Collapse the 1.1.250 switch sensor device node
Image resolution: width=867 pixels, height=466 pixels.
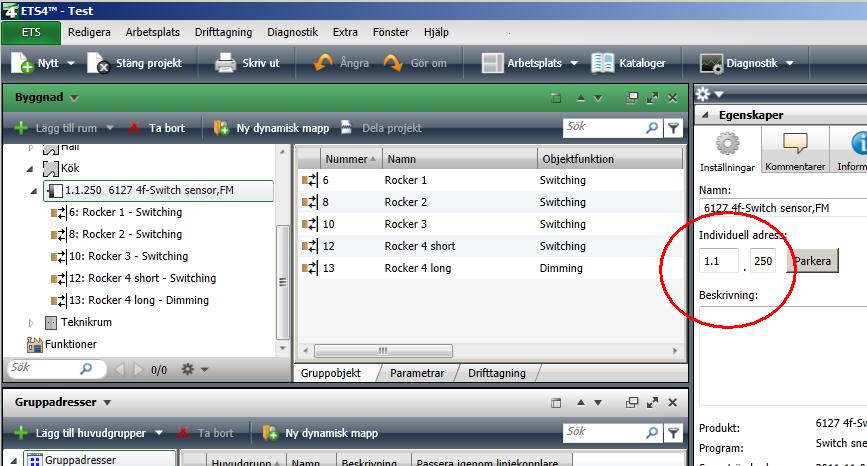click(33, 191)
